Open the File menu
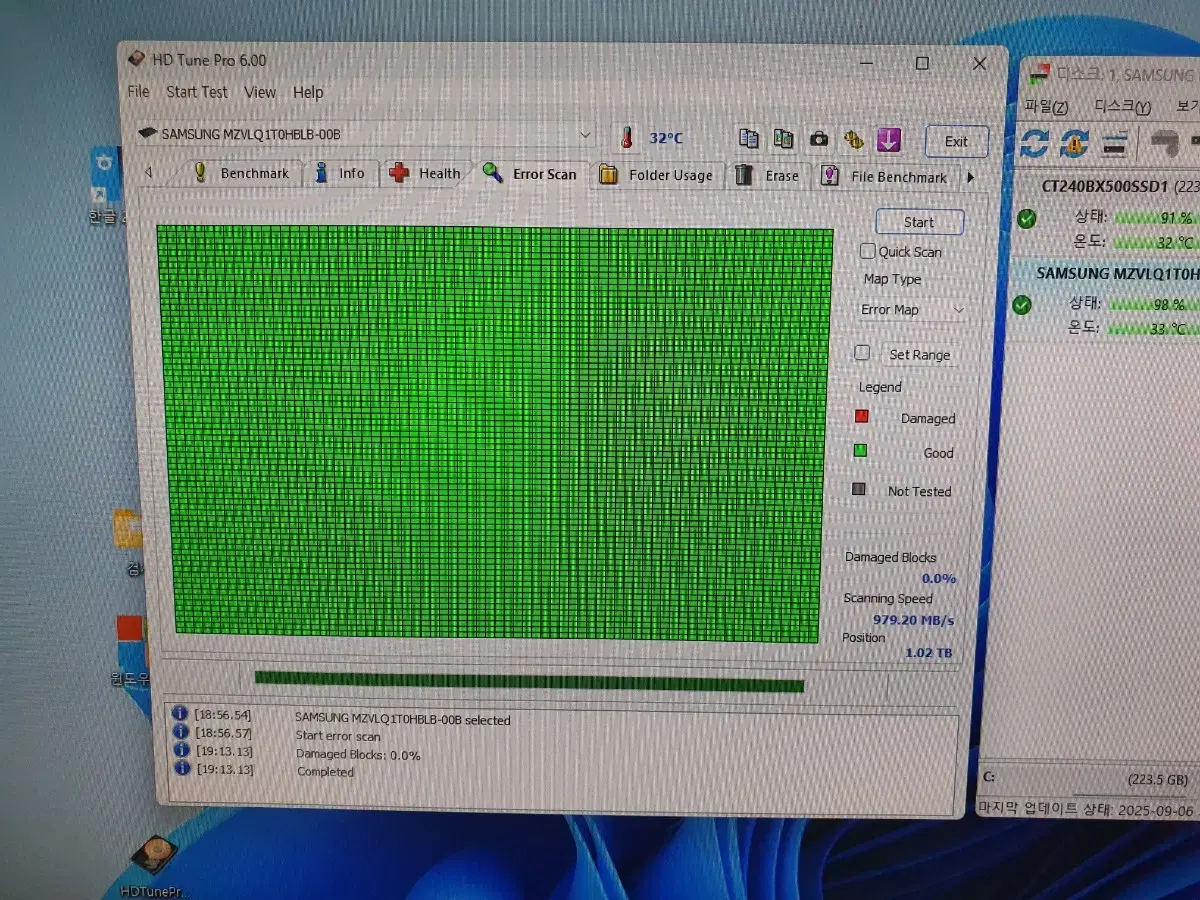Viewport: 1200px width, 900px height. (138, 91)
